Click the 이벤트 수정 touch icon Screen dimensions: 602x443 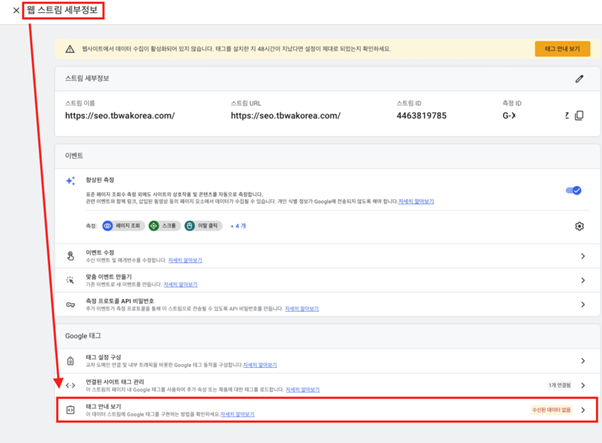click(x=70, y=256)
